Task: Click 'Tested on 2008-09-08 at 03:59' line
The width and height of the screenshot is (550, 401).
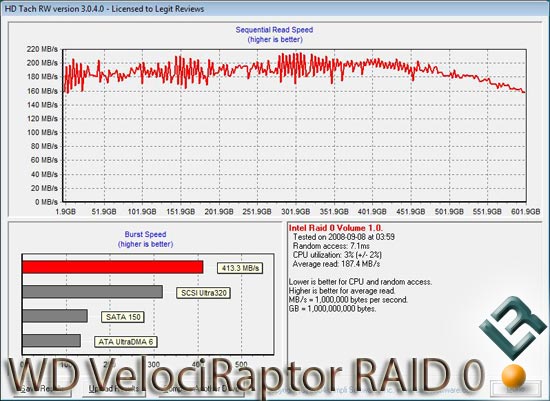Action: point(344,237)
